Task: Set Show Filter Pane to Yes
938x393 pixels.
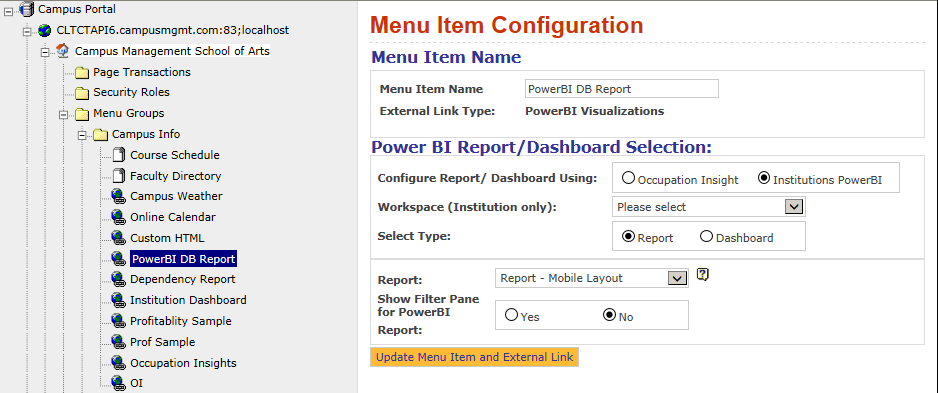Action: click(511, 315)
